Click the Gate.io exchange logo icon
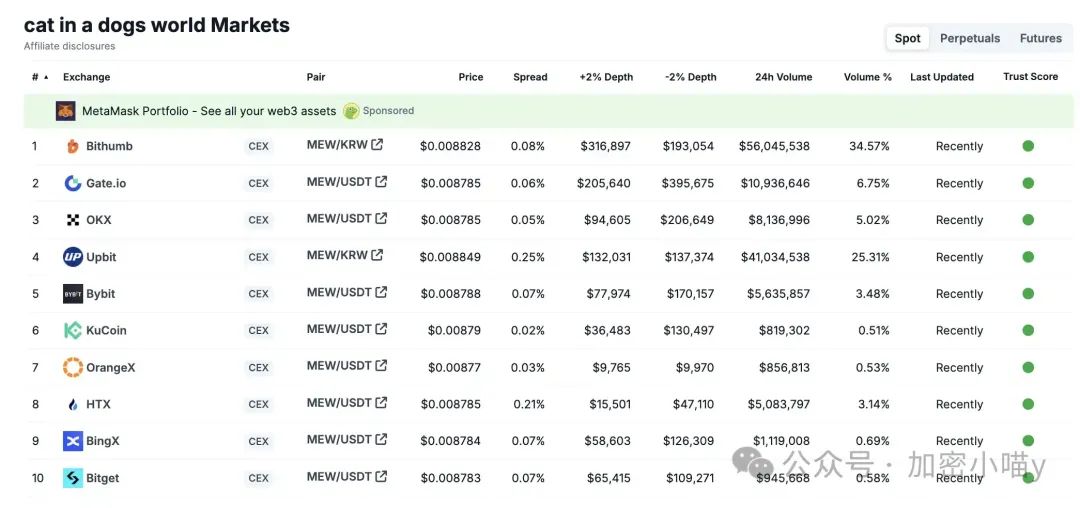 (73, 183)
